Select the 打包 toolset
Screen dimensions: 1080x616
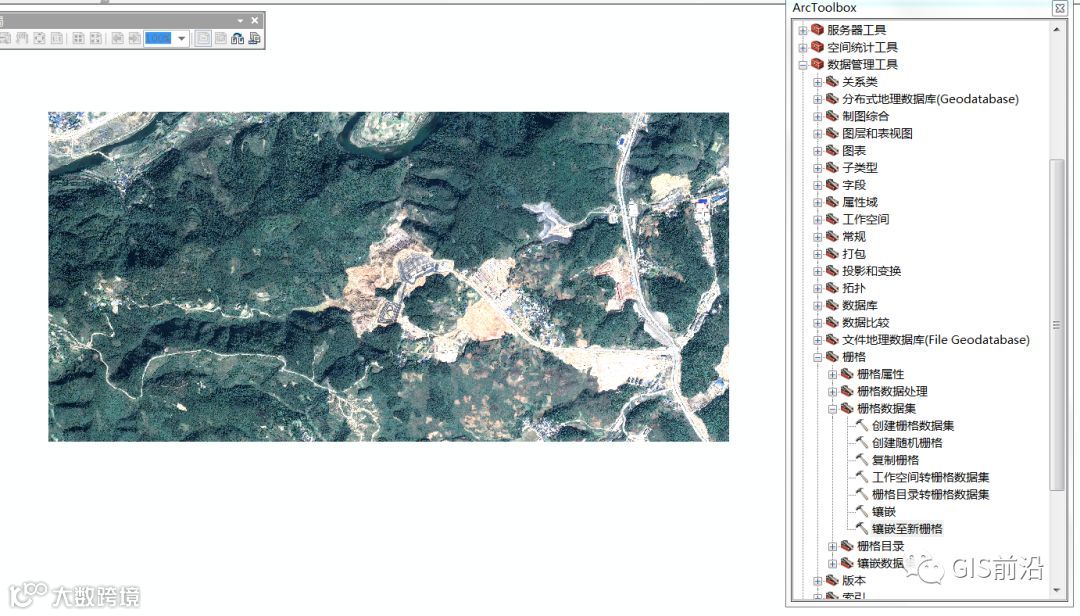[854, 254]
